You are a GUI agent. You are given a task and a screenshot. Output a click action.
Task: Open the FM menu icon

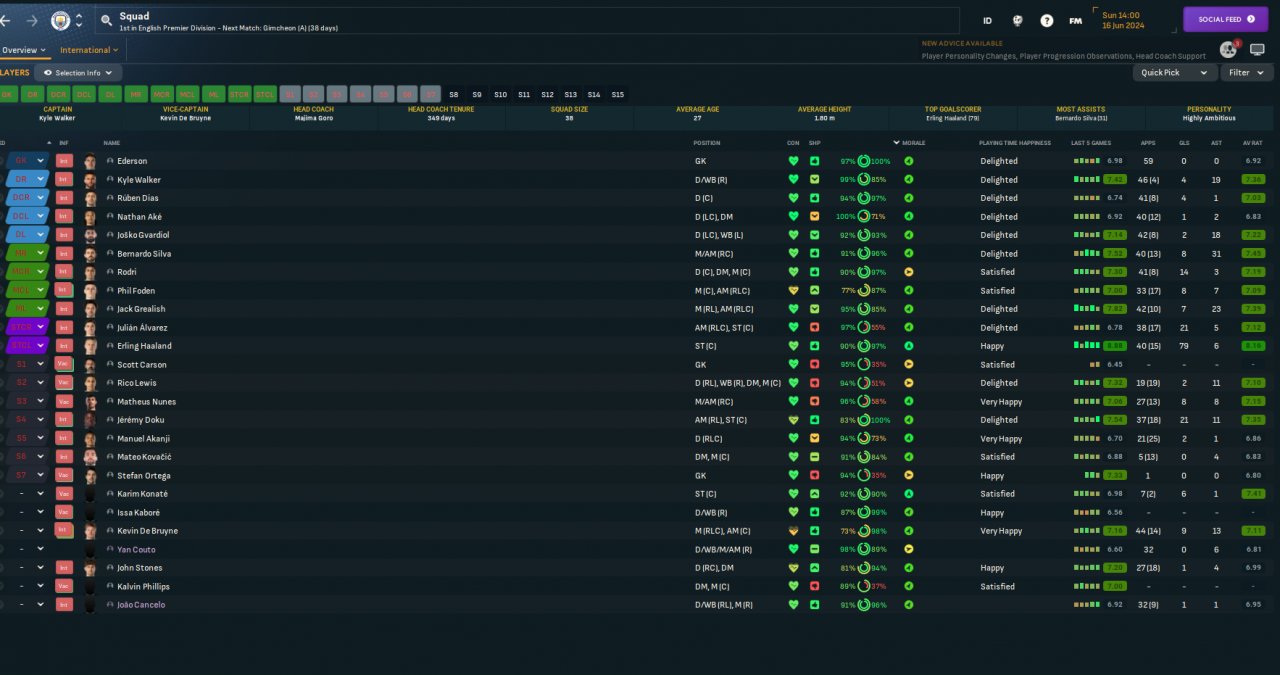coord(1075,20)
